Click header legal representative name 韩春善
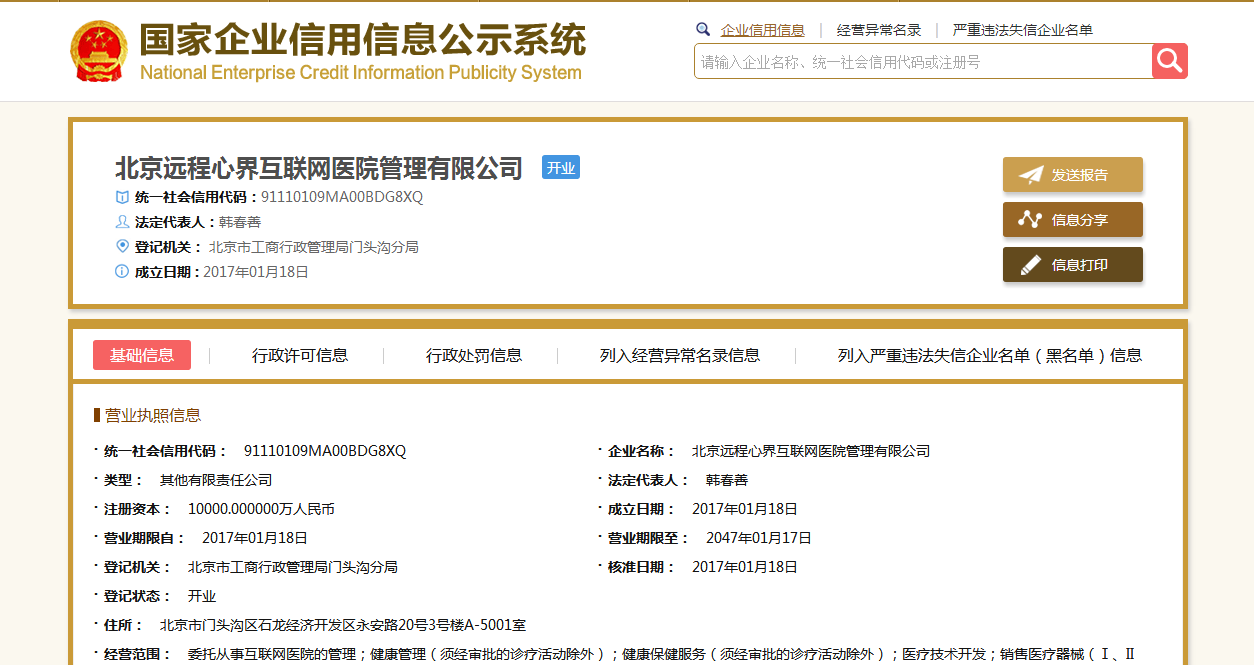This screenshot has height=665, width=1254. click(240, 222)
